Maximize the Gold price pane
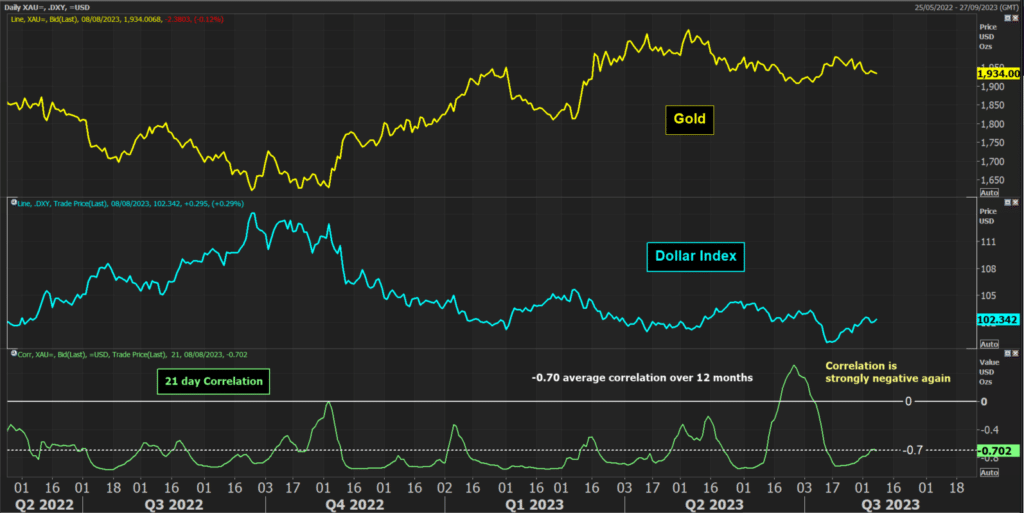 1008,18
